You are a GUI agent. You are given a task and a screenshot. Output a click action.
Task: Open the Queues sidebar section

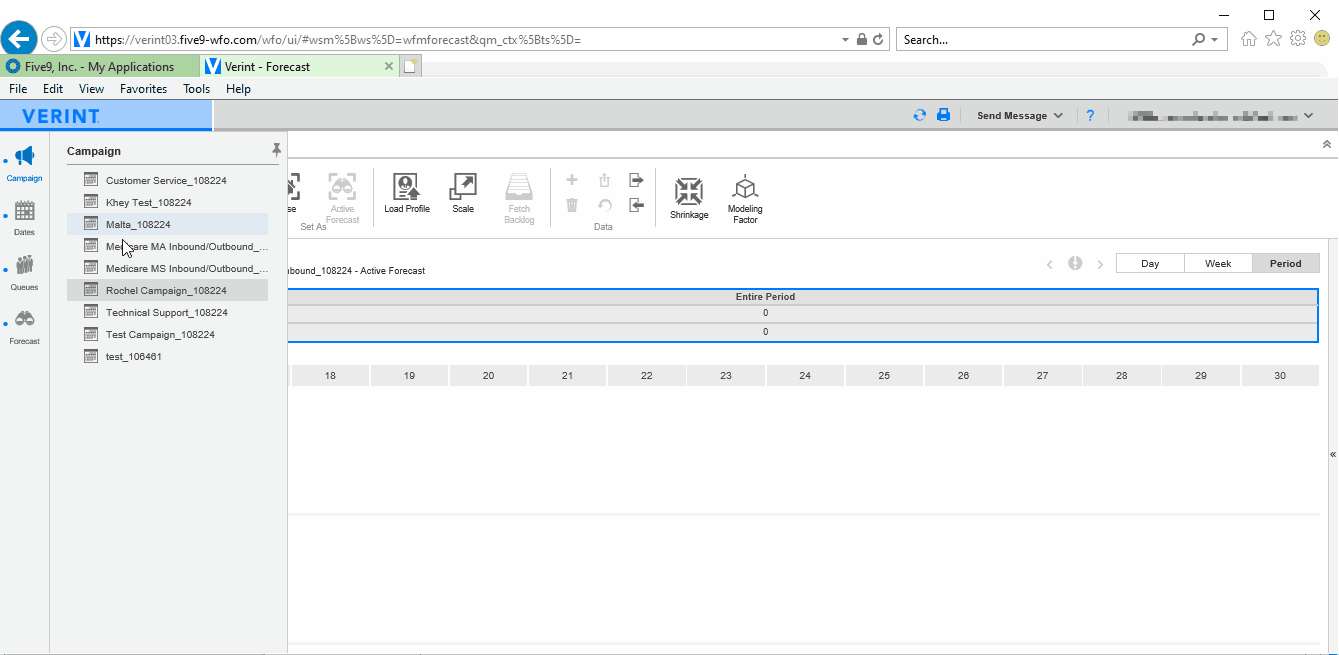click(24, 272)
